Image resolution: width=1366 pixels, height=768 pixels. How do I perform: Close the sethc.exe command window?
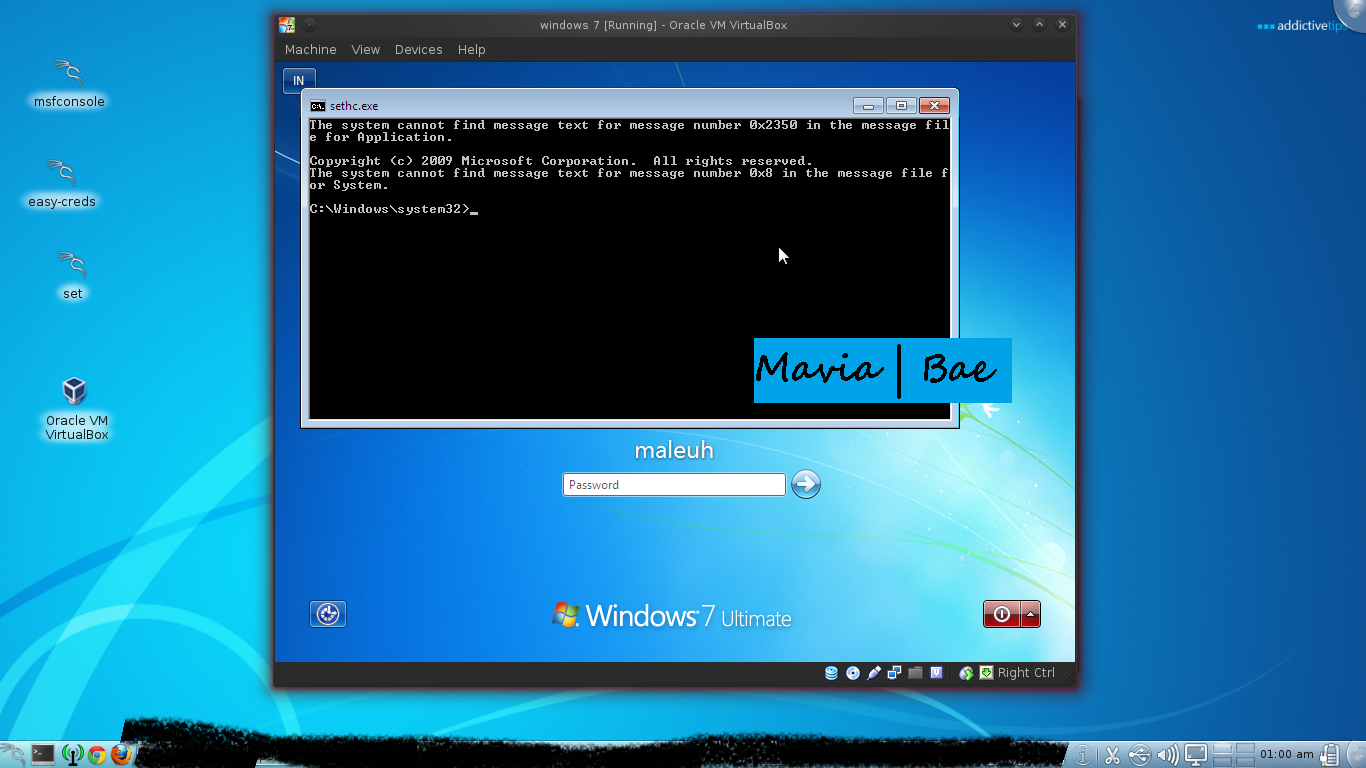934,105
